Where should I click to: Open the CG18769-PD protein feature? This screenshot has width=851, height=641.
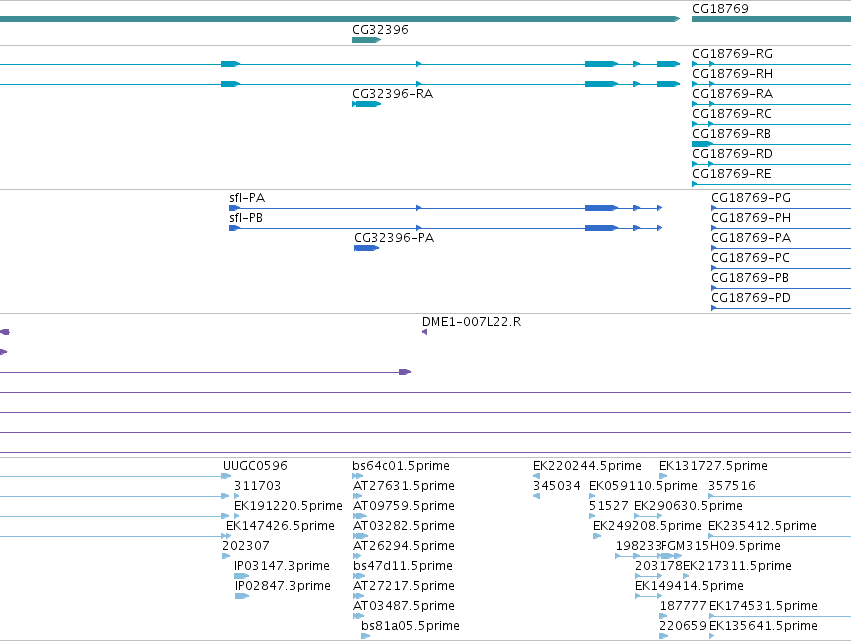[751, 299]
